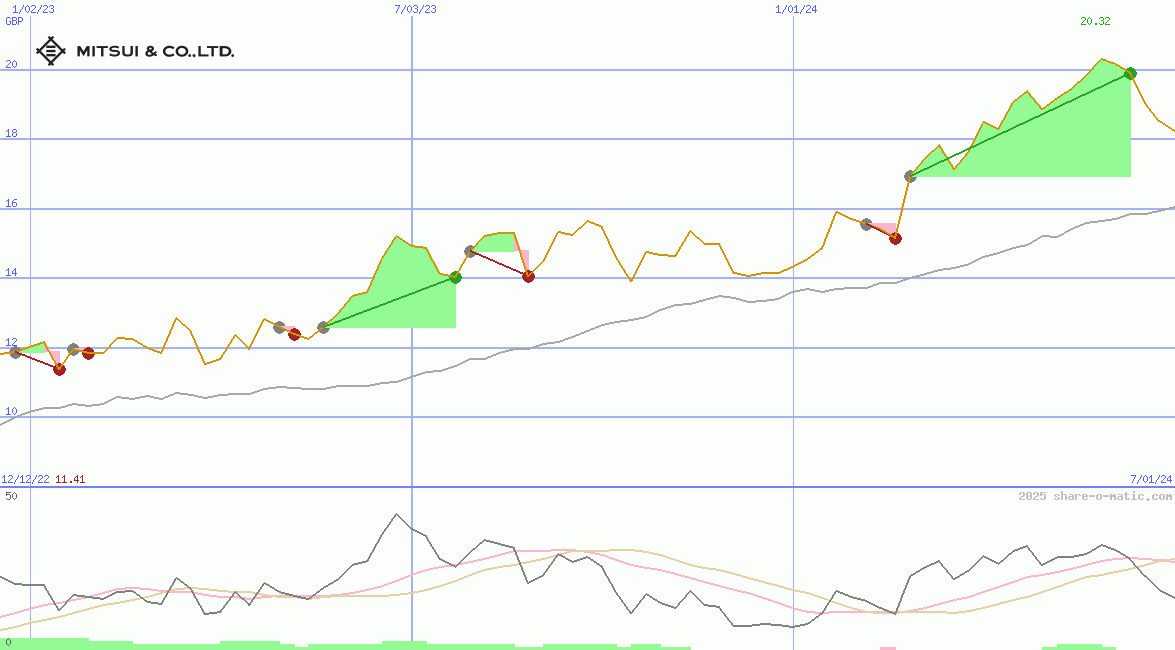
Task: Click the red dot marker near 15 before January 2024
Action: click(895, 238)
